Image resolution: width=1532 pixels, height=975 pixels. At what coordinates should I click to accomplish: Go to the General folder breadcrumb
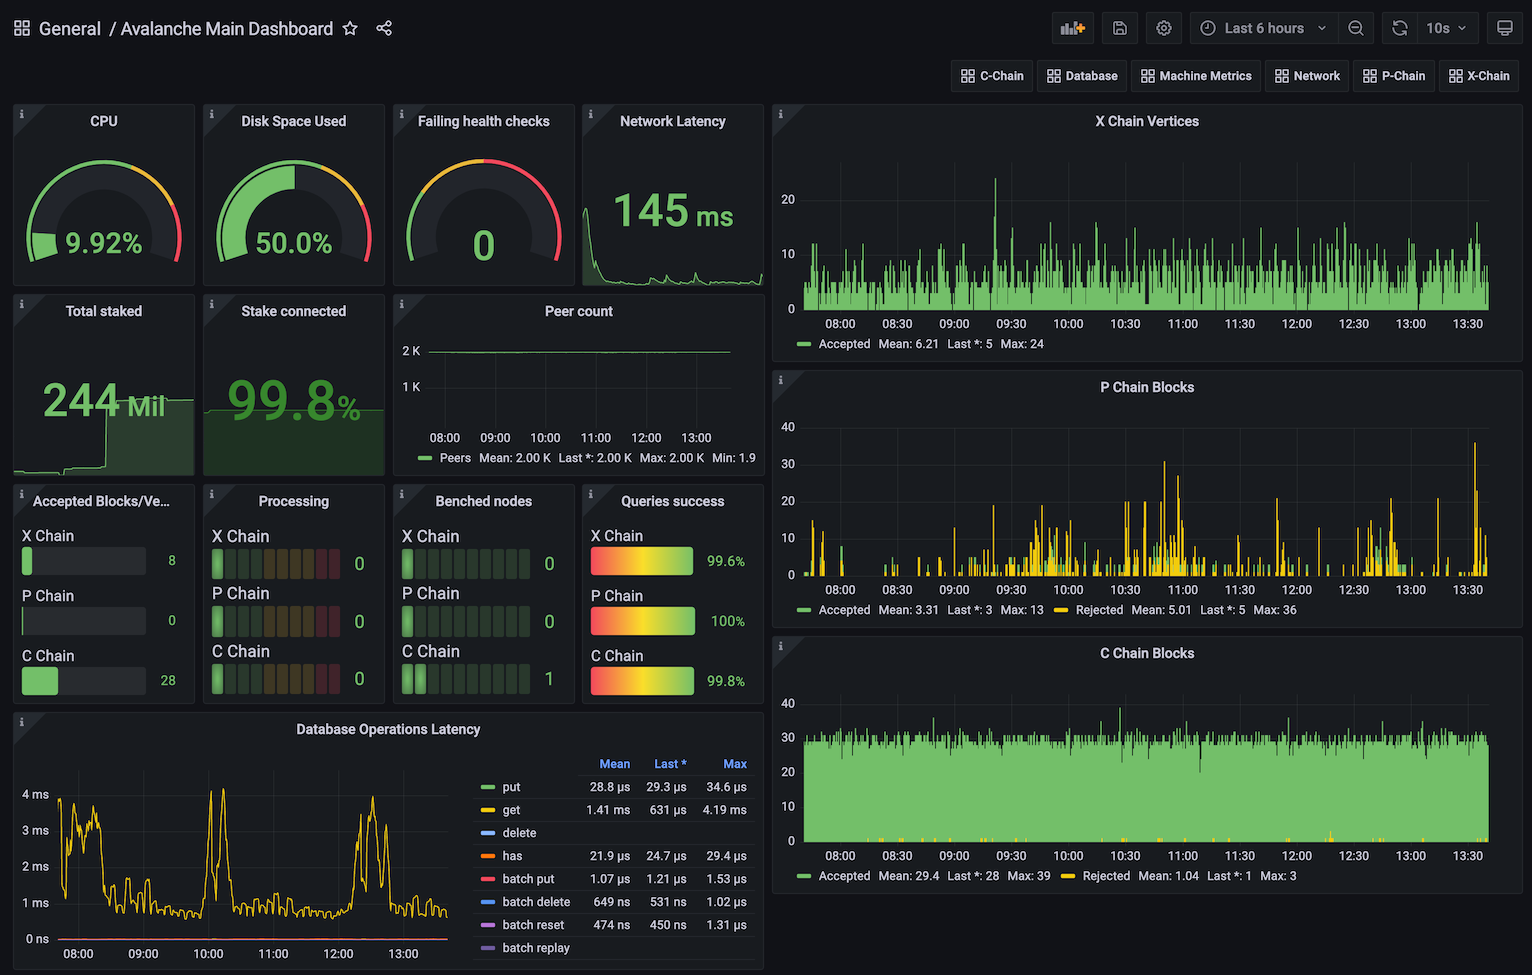coord(70,28)
